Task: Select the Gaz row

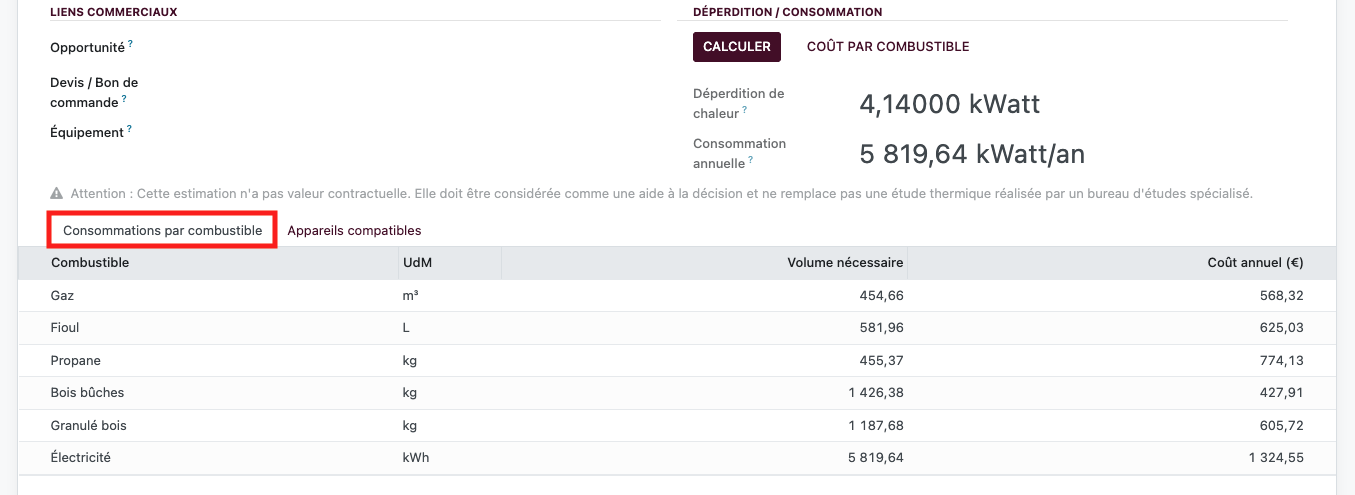Action: tap(677, 295)
